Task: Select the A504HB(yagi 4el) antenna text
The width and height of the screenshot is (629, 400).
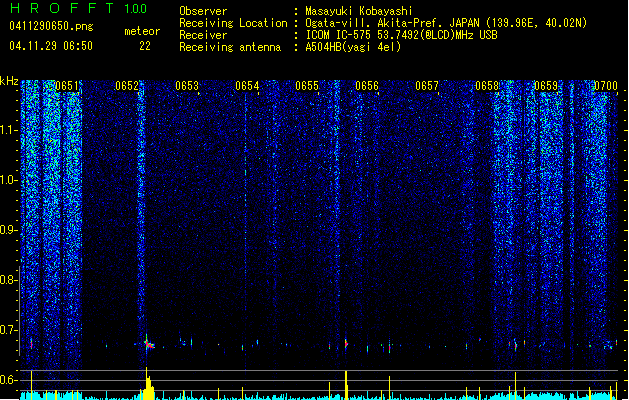Action: (353, 47)
